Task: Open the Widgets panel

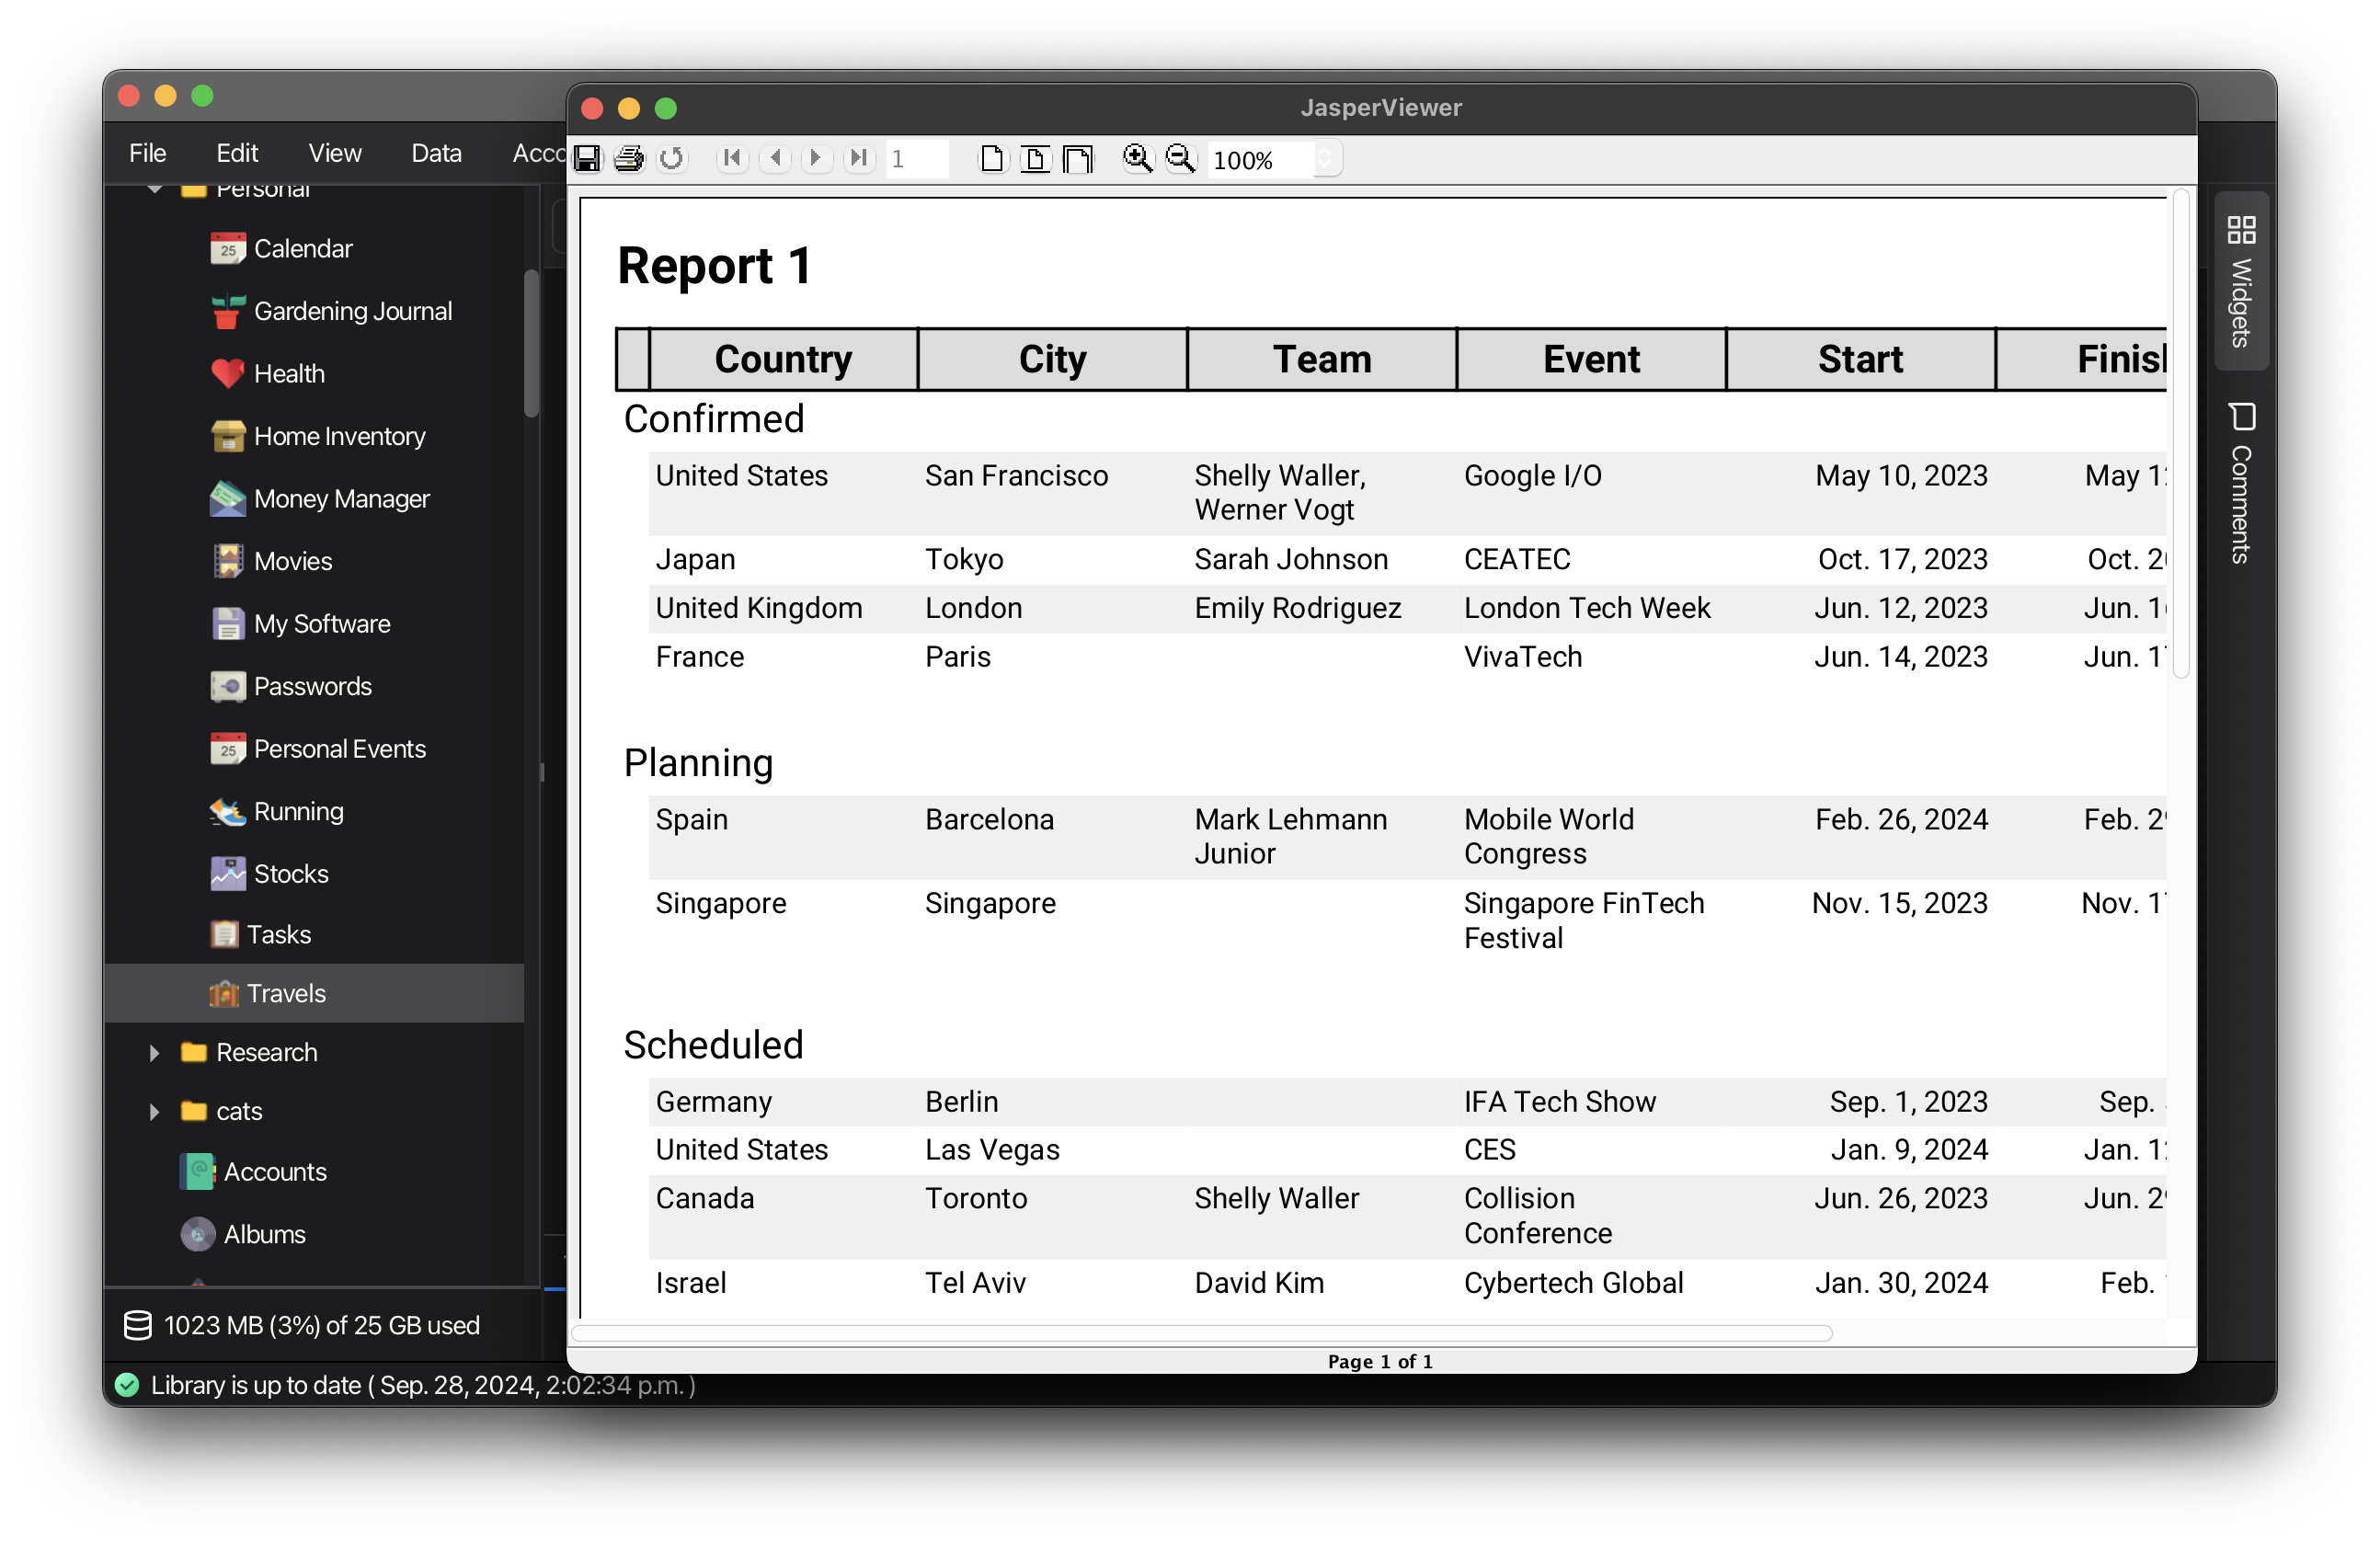Action: 2241,279
